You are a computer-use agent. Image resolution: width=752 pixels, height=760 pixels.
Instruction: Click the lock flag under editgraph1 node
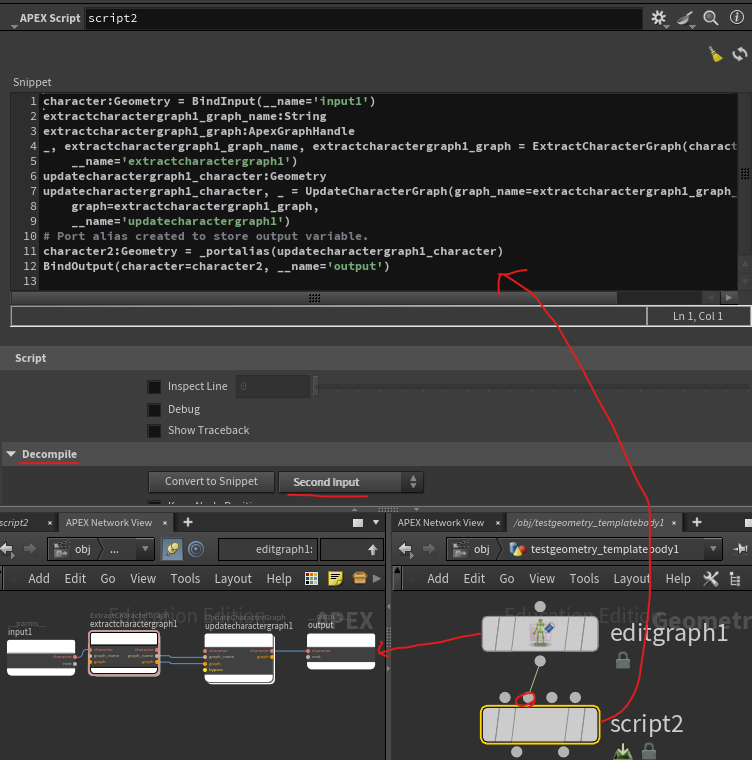click(623, 660)
